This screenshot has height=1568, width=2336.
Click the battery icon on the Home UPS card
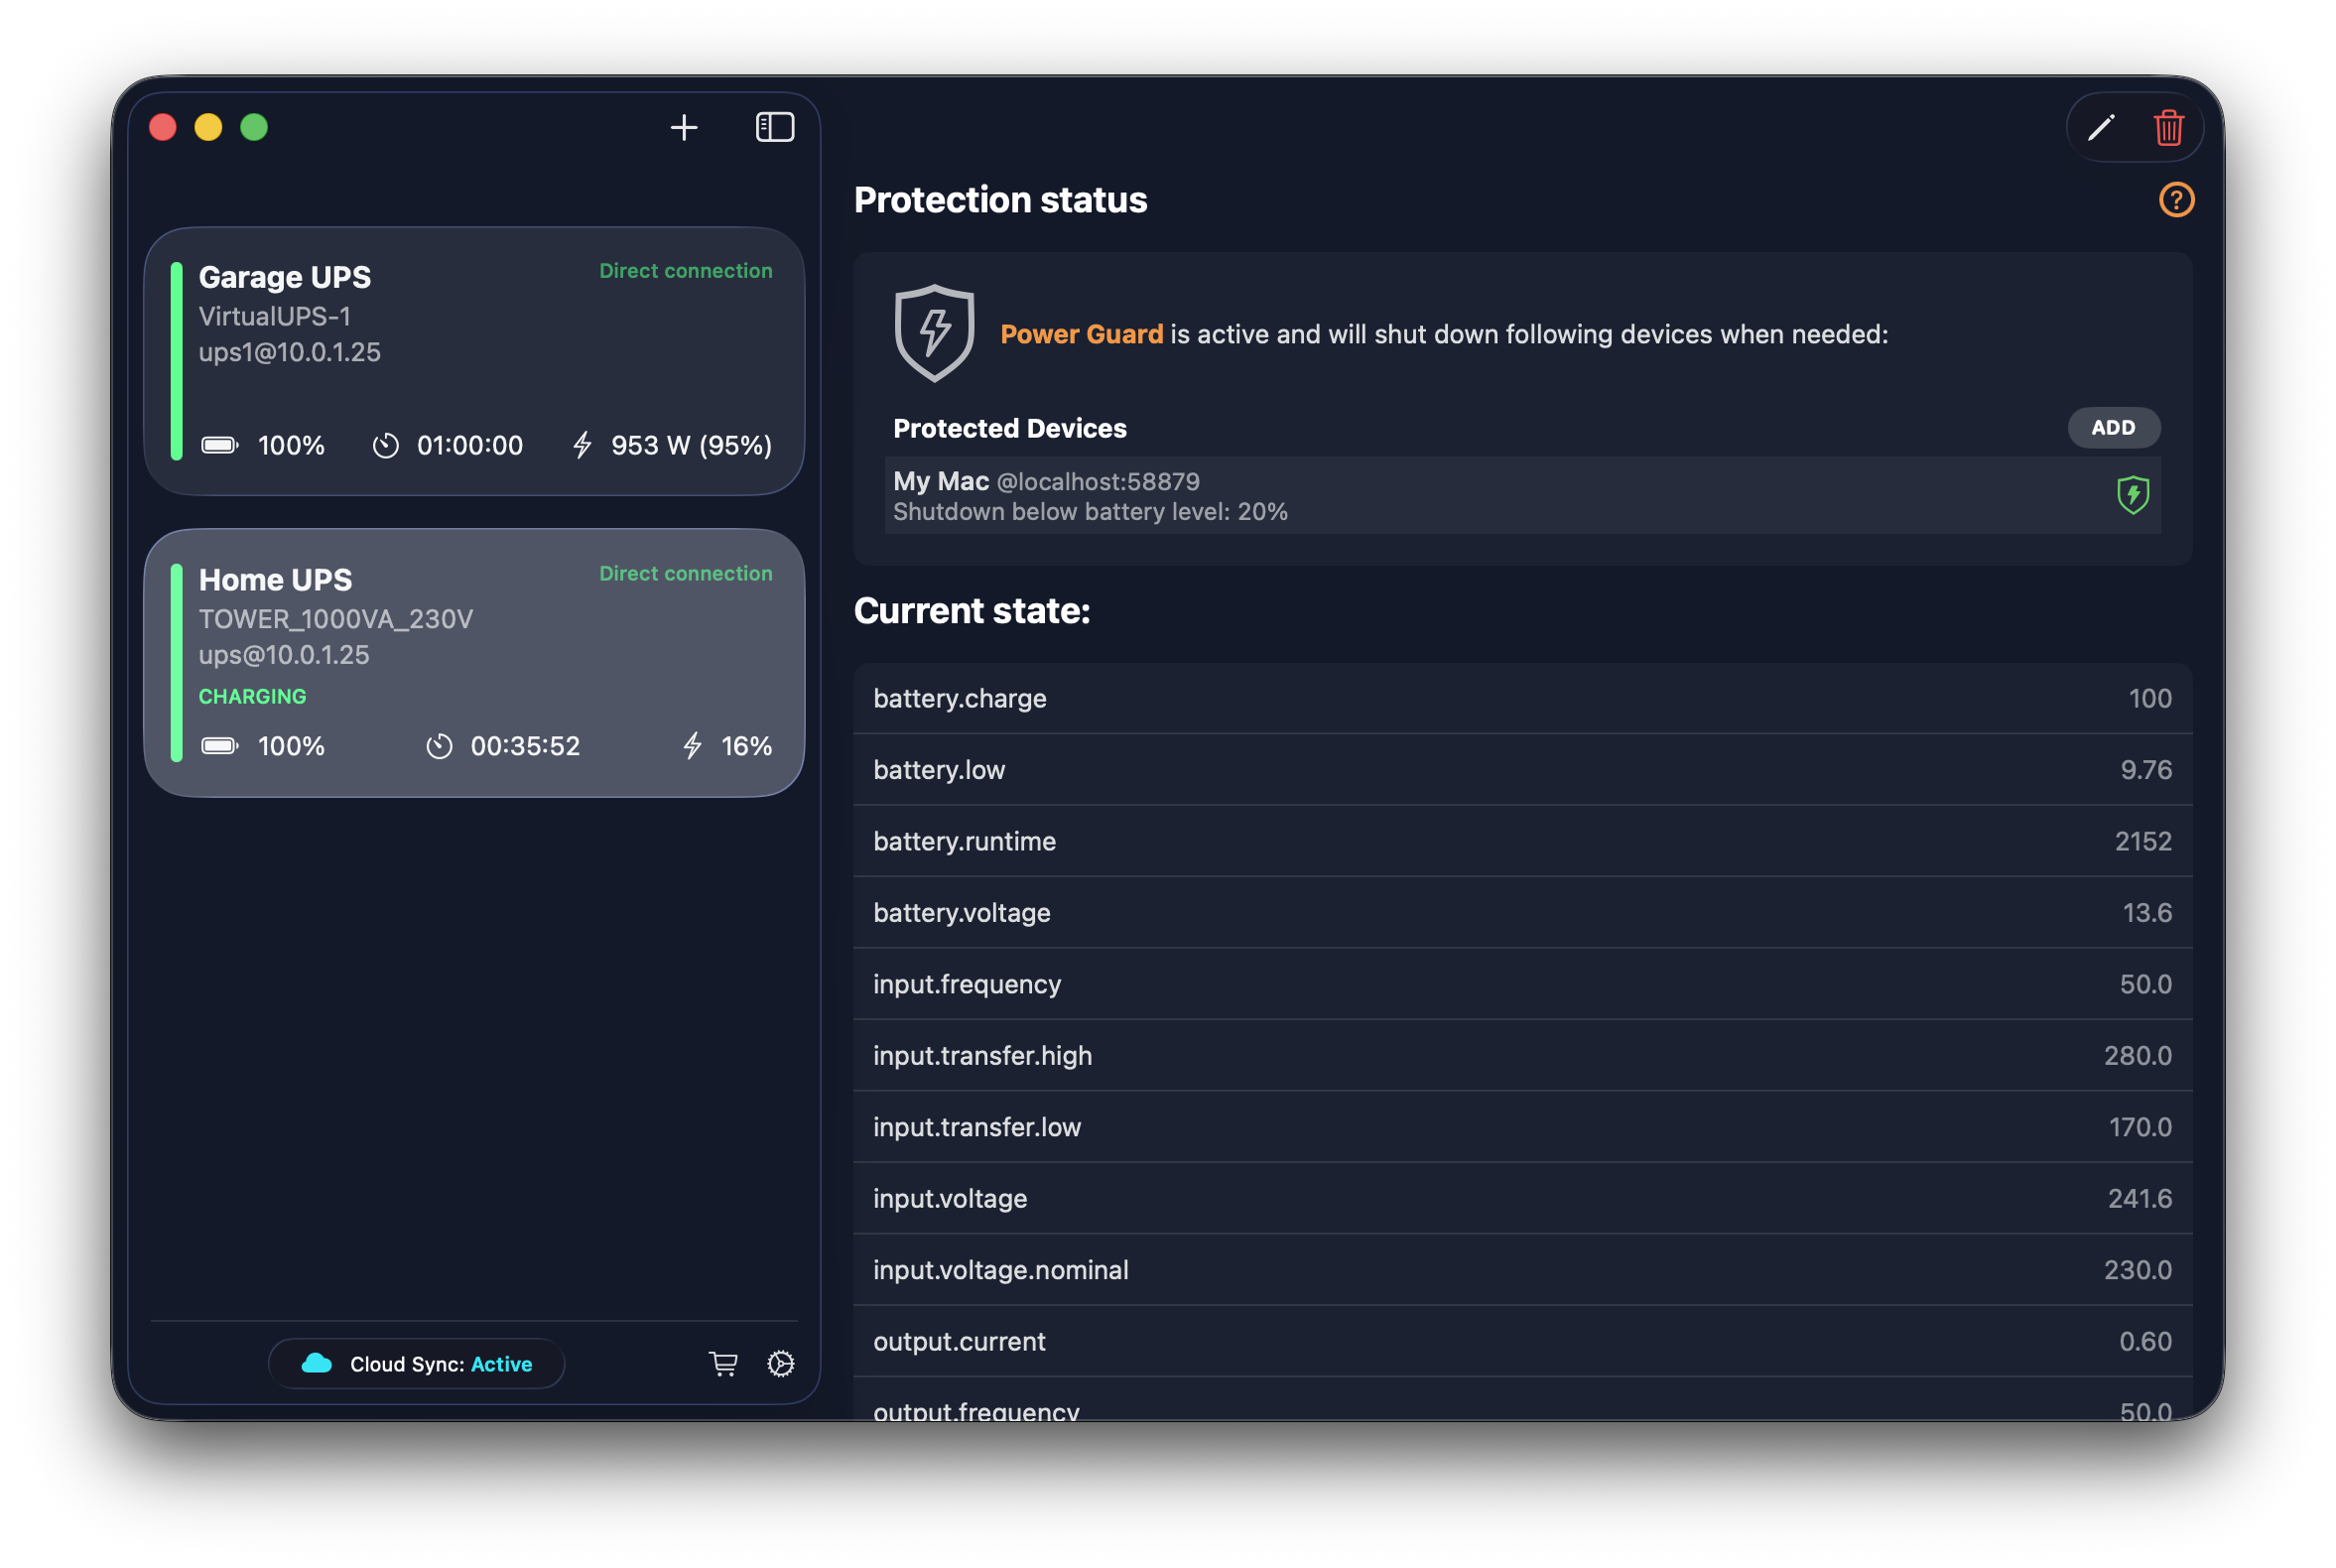coord(220,746)
